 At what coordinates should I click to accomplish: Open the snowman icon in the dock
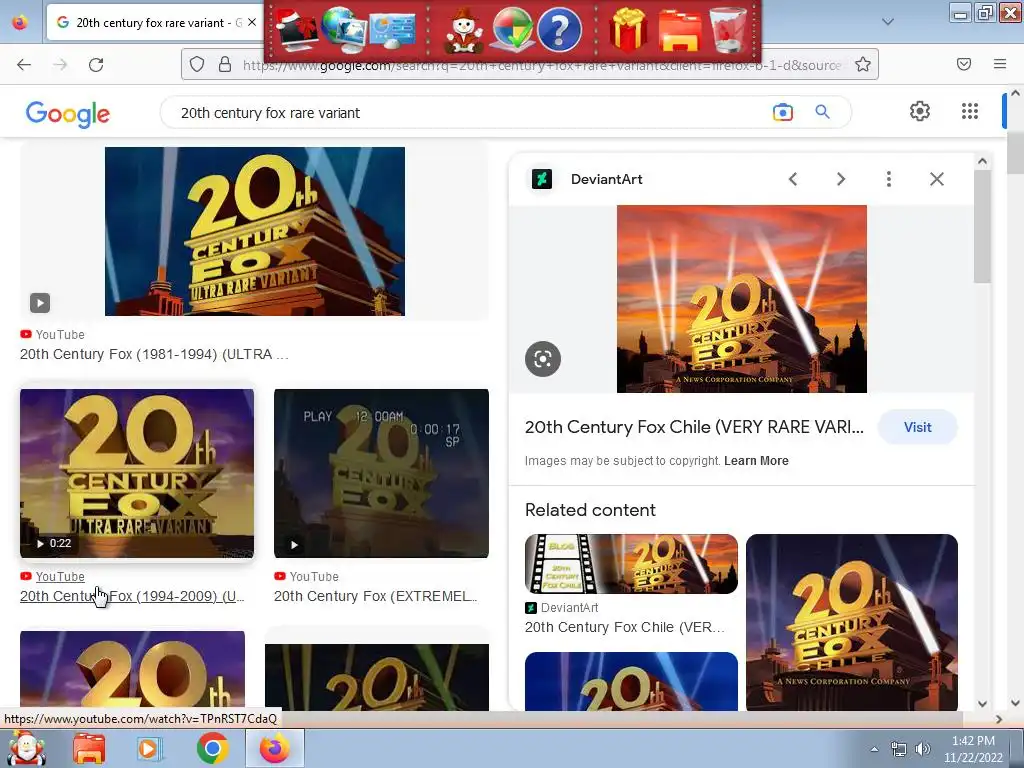point(464,30)
